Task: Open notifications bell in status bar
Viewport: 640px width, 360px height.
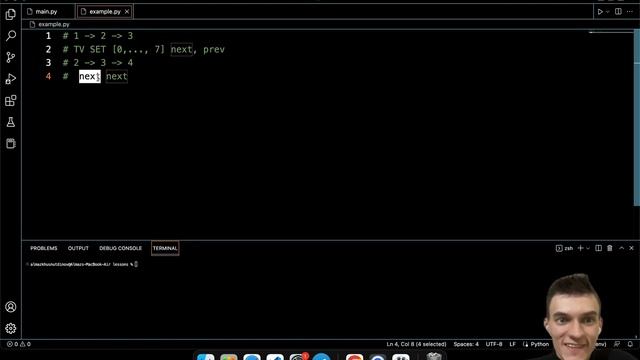Action: 630,344
